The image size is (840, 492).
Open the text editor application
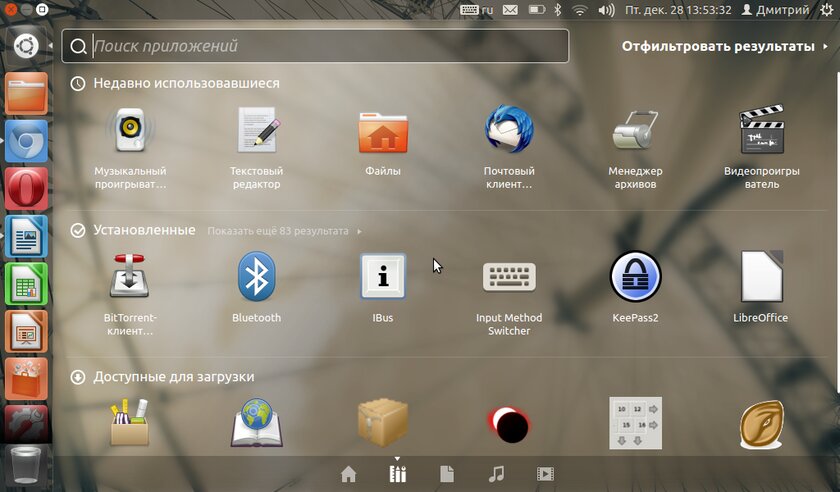click(x=256, y=131)
